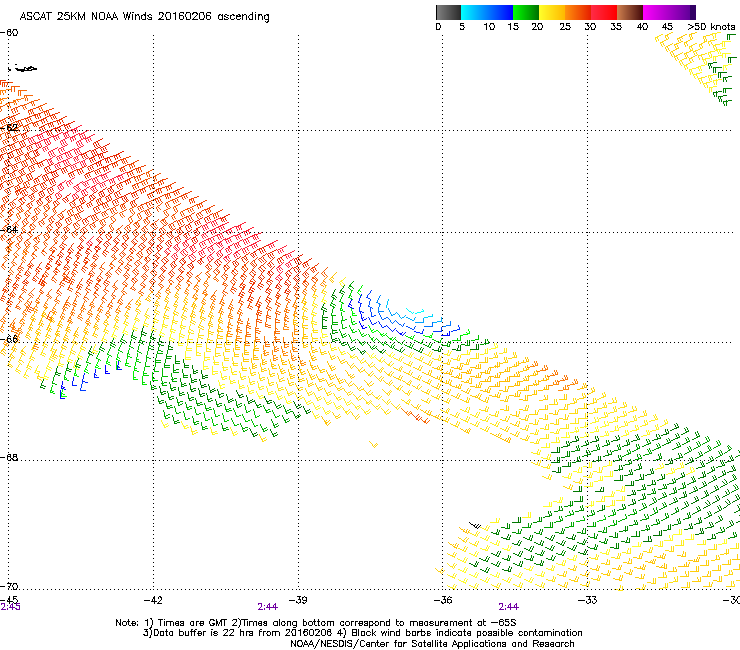740x650 pixels.
Task: Pick the yellow 20-25 knots legend color
Action: tap(552, 12)
